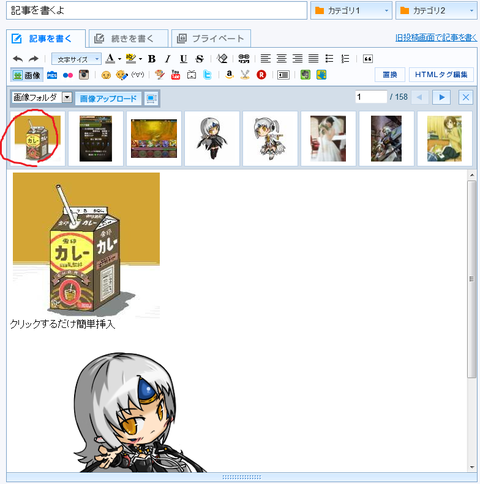The width and height of the screenshot is (480, 484).
Task: Select the dark phone screenshot thumbnail
Action: 96,138
